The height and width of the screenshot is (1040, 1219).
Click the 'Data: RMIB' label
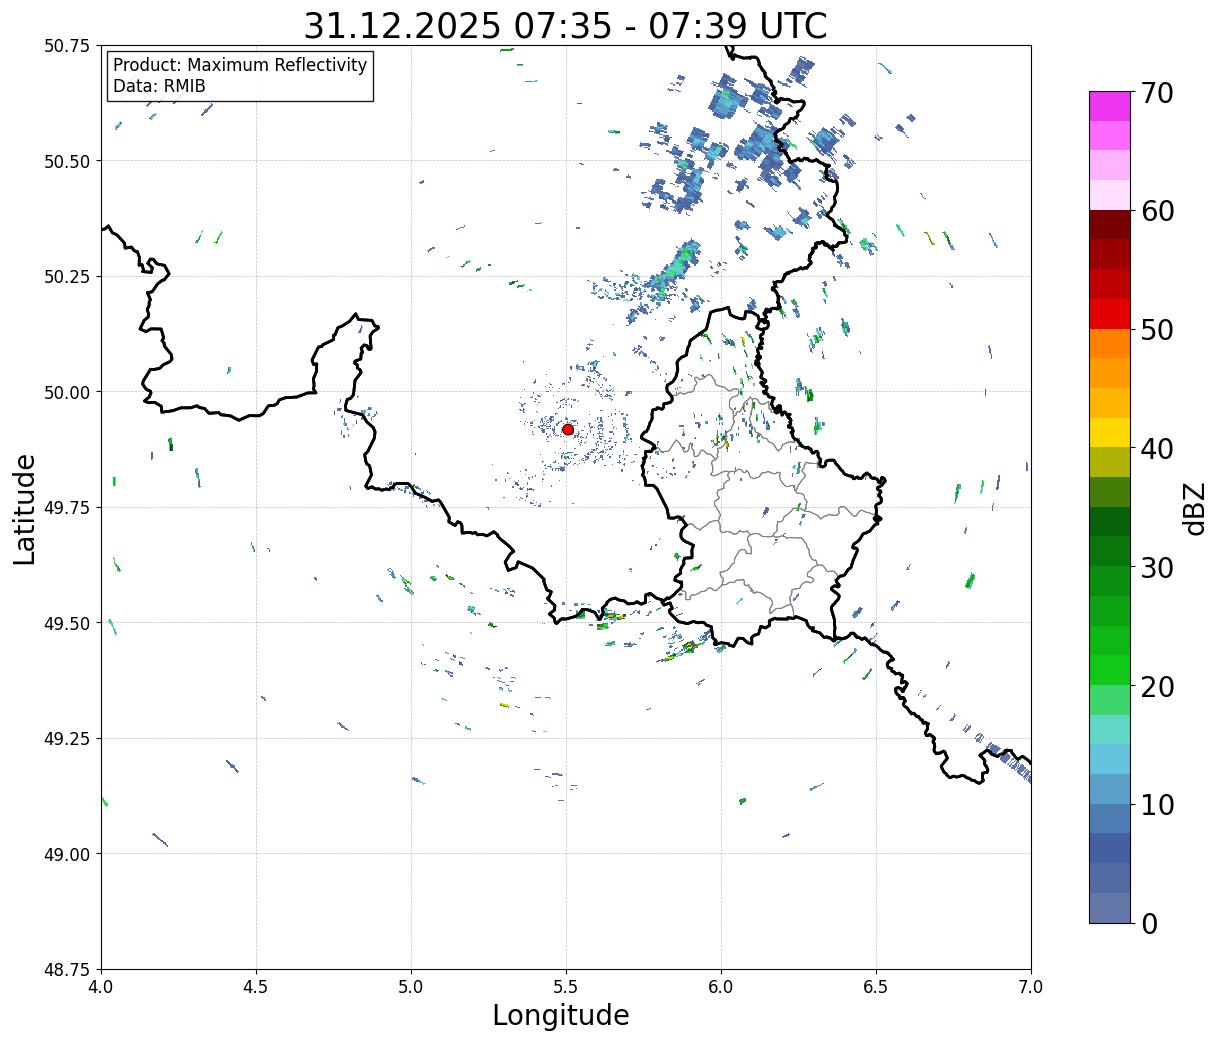[x=159, y=86]
